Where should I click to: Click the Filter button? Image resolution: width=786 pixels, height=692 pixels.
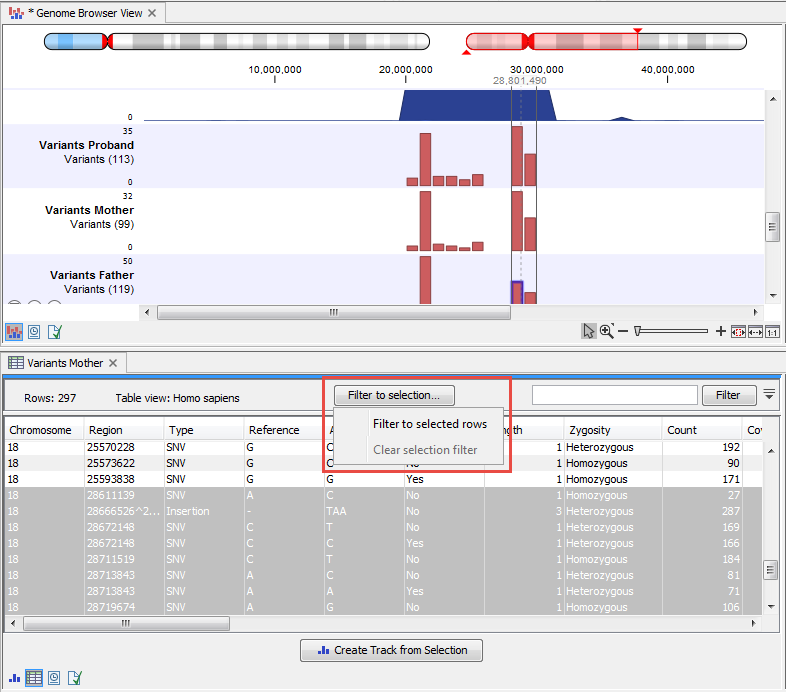728,395
